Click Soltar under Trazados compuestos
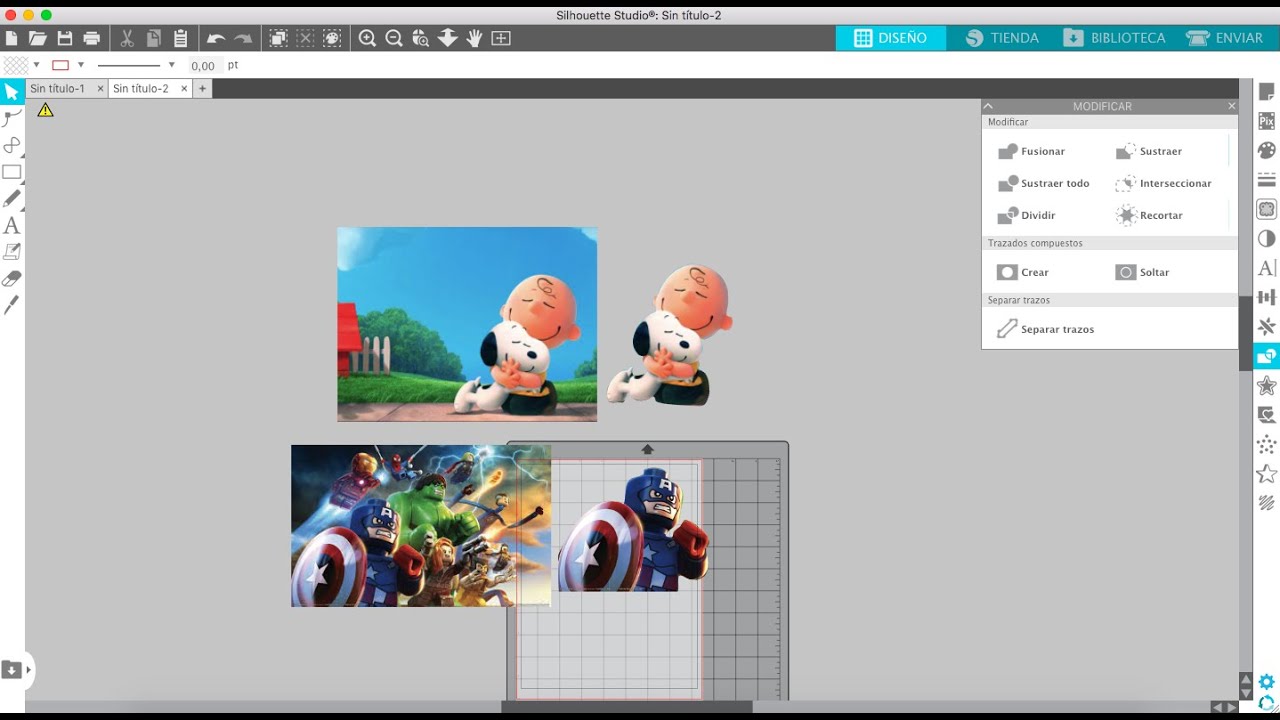The height and width of the screenshot is (720, 1280). click(x=1142, y=272)
